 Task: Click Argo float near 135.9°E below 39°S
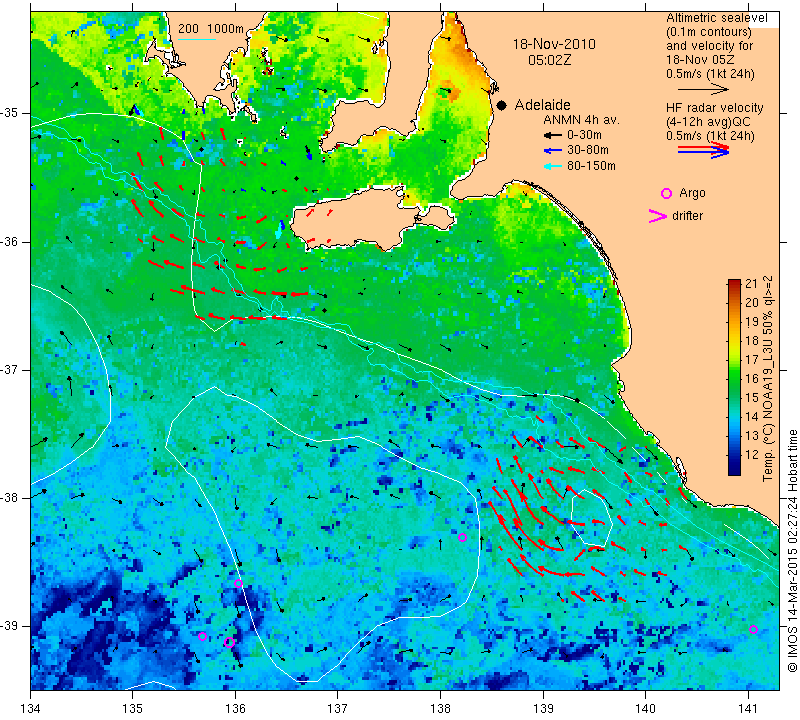229,642
